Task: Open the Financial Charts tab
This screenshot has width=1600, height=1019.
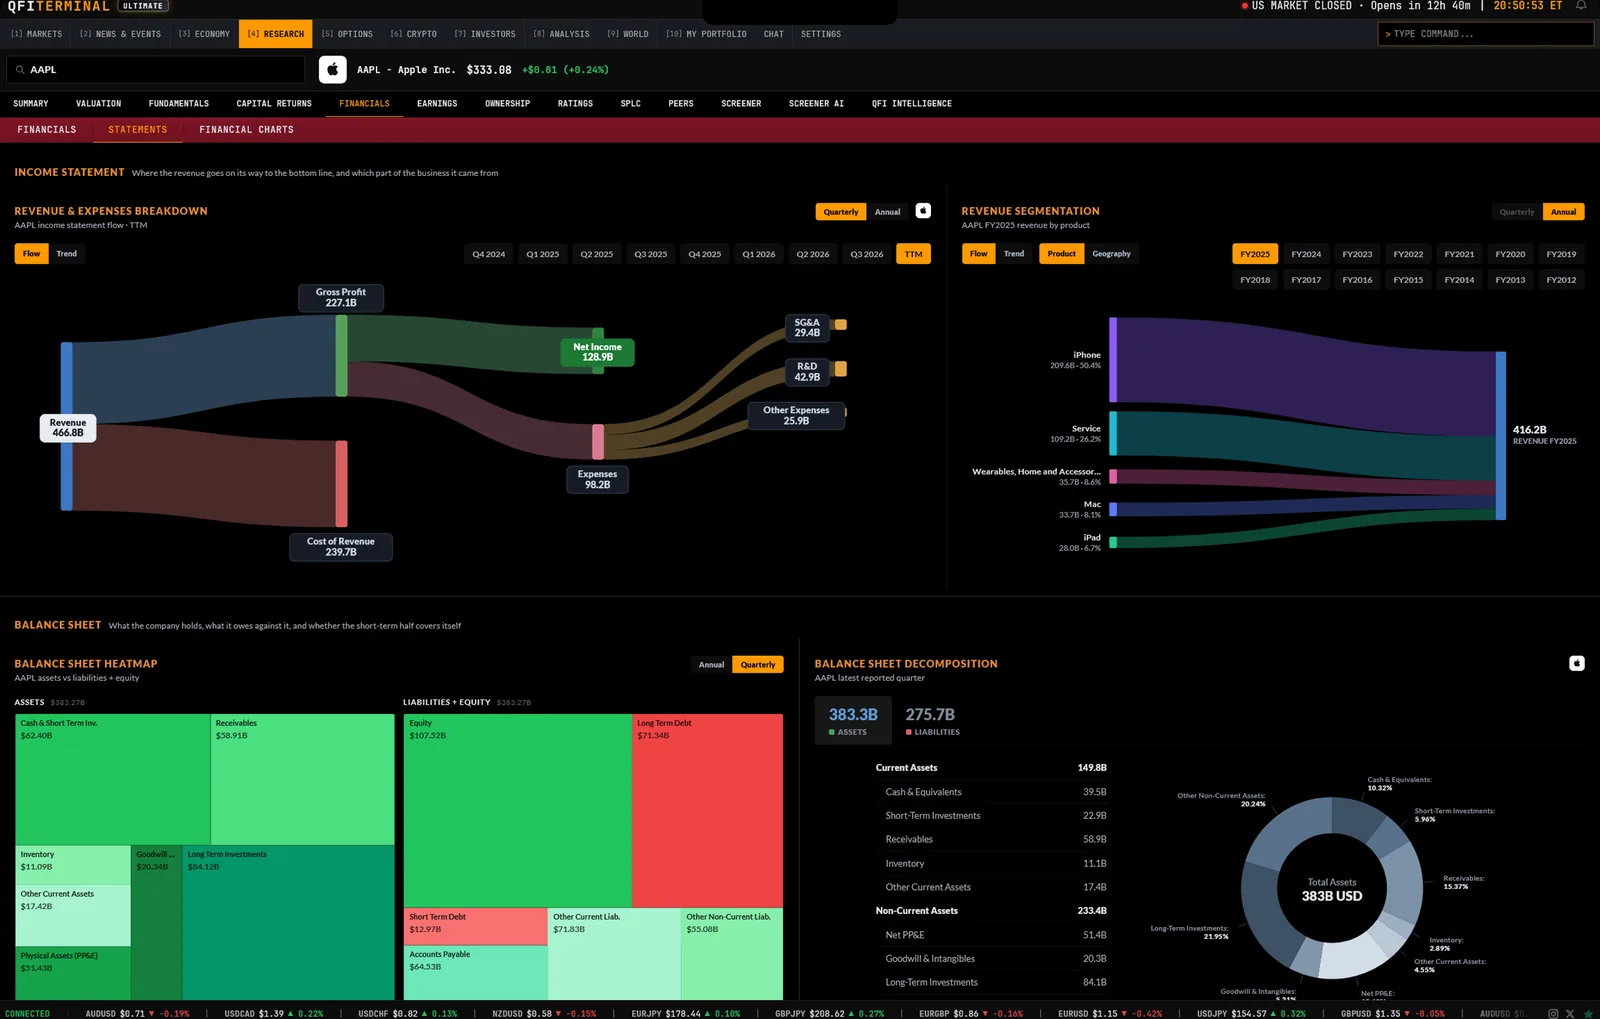Action: point(247,130)
